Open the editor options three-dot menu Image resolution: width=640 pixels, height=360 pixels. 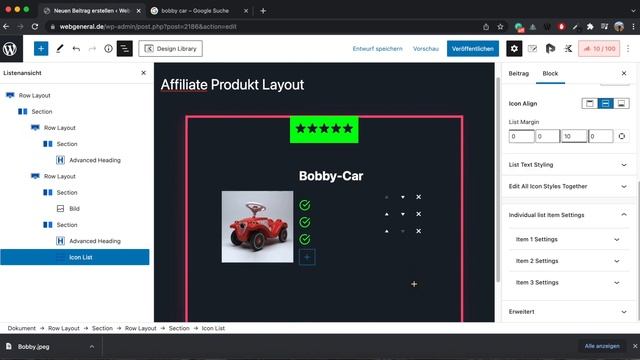628,49
